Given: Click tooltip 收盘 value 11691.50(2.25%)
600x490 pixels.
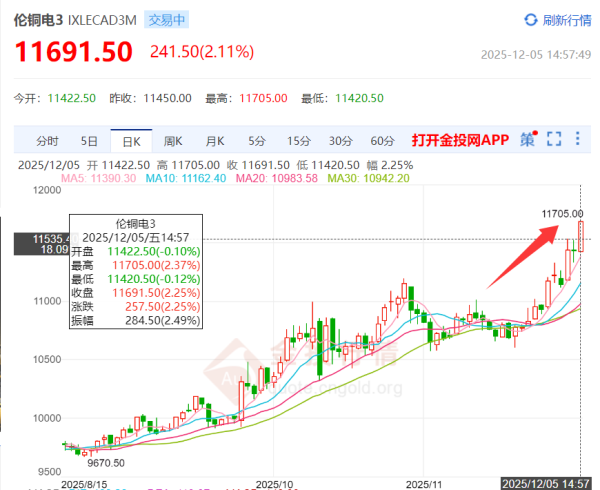Looking at the screenshot, I should 156,293.
